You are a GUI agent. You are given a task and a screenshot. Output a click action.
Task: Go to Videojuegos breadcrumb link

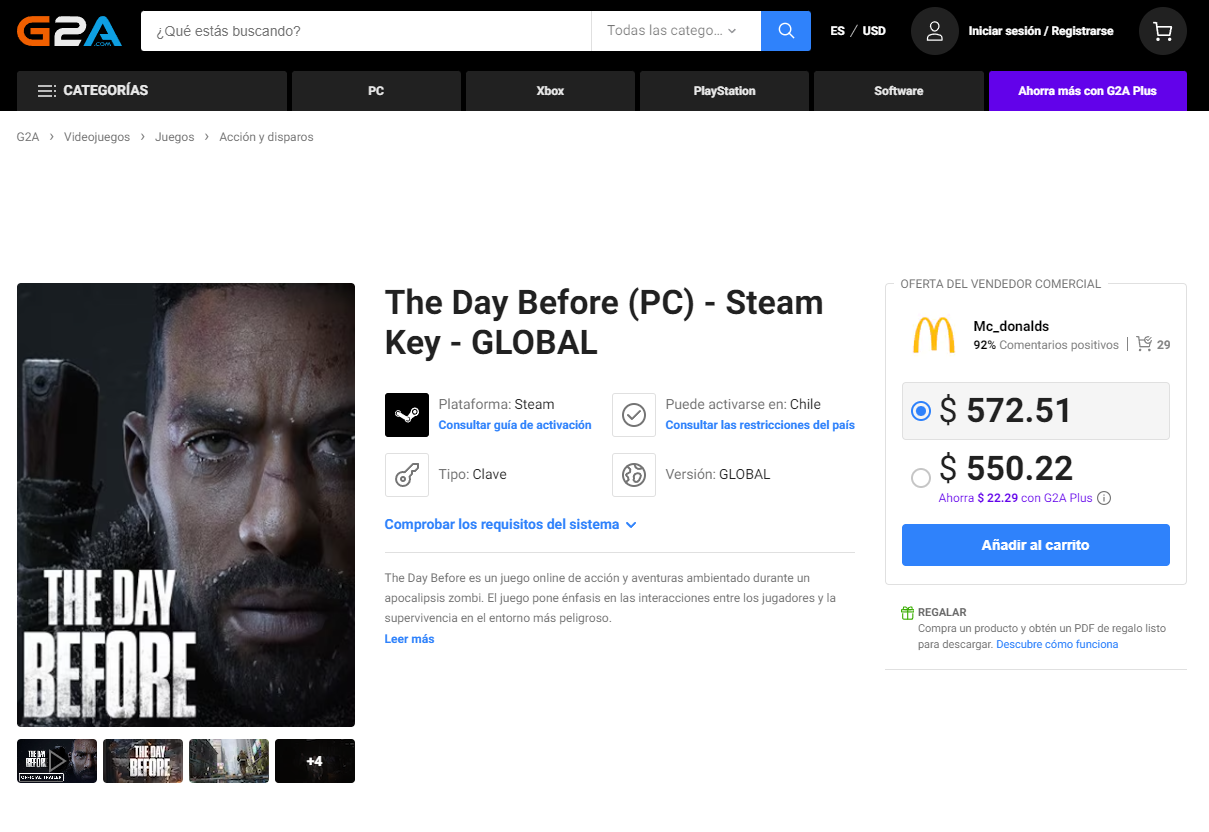pos(97,137)
